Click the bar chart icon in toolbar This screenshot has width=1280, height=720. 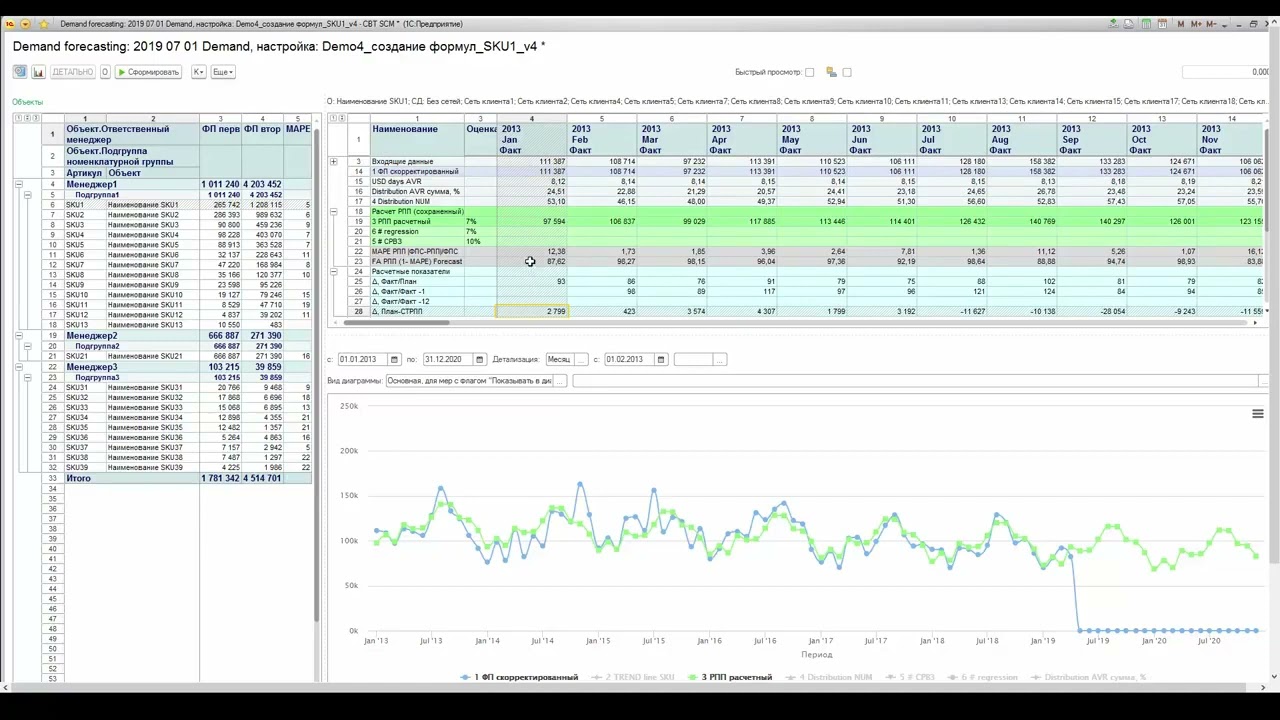pos(38,72)
